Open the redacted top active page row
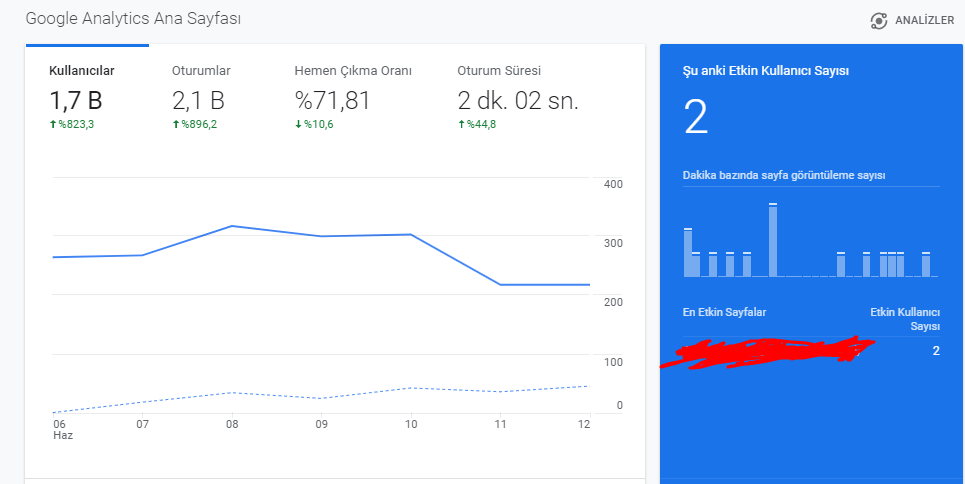Screen dimensions: 965x484 [x=811, y=351]
